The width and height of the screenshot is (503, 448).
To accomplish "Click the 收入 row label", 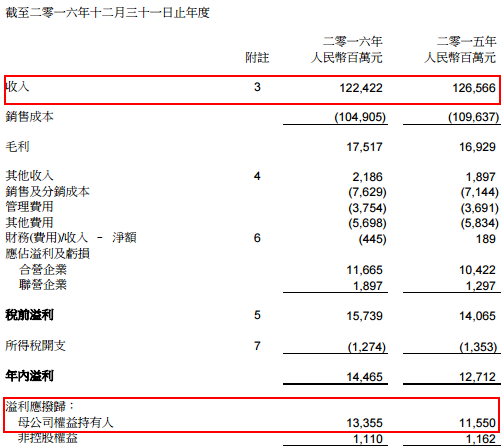I will pyautogui.click(x=17, y=87).
